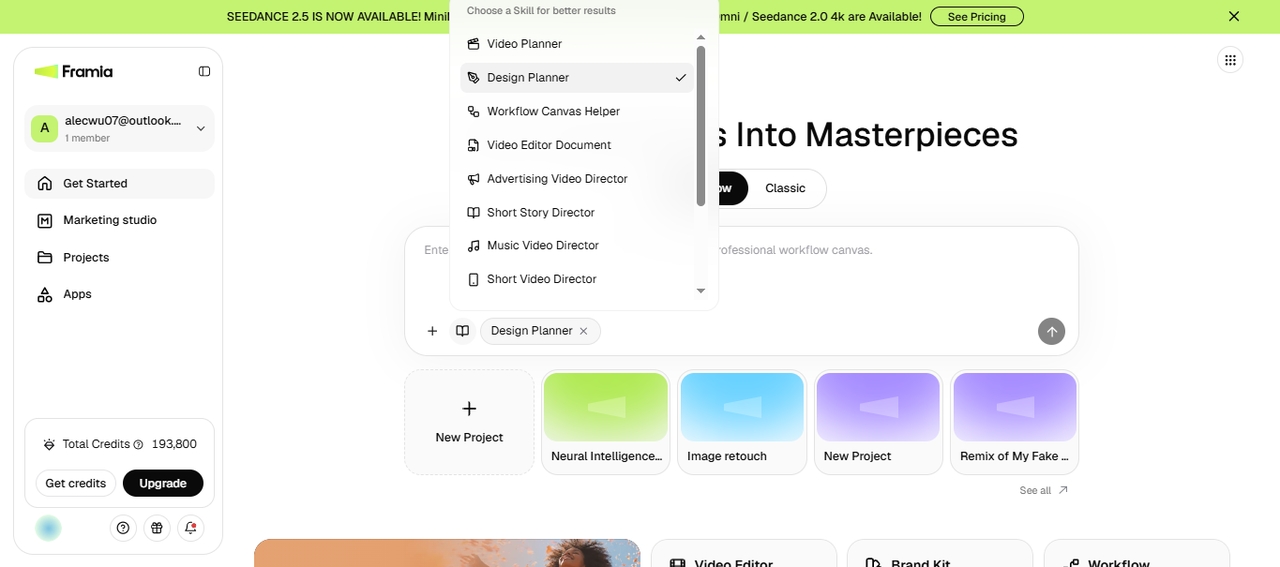Click See Pricing in the announcement banner
The image size is (1280, 567).
pos(977,16)
